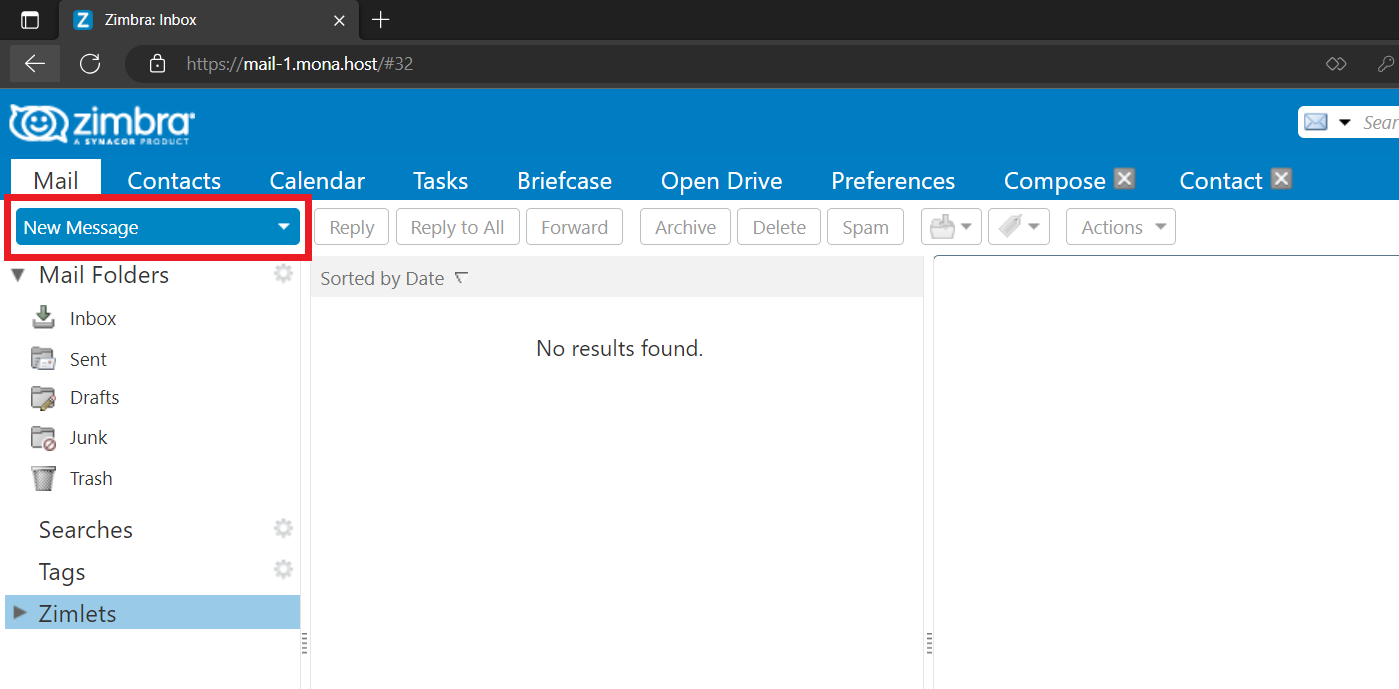
Task: Open Tags gear options
Action: pyautogui.click(x=284, y=569)
